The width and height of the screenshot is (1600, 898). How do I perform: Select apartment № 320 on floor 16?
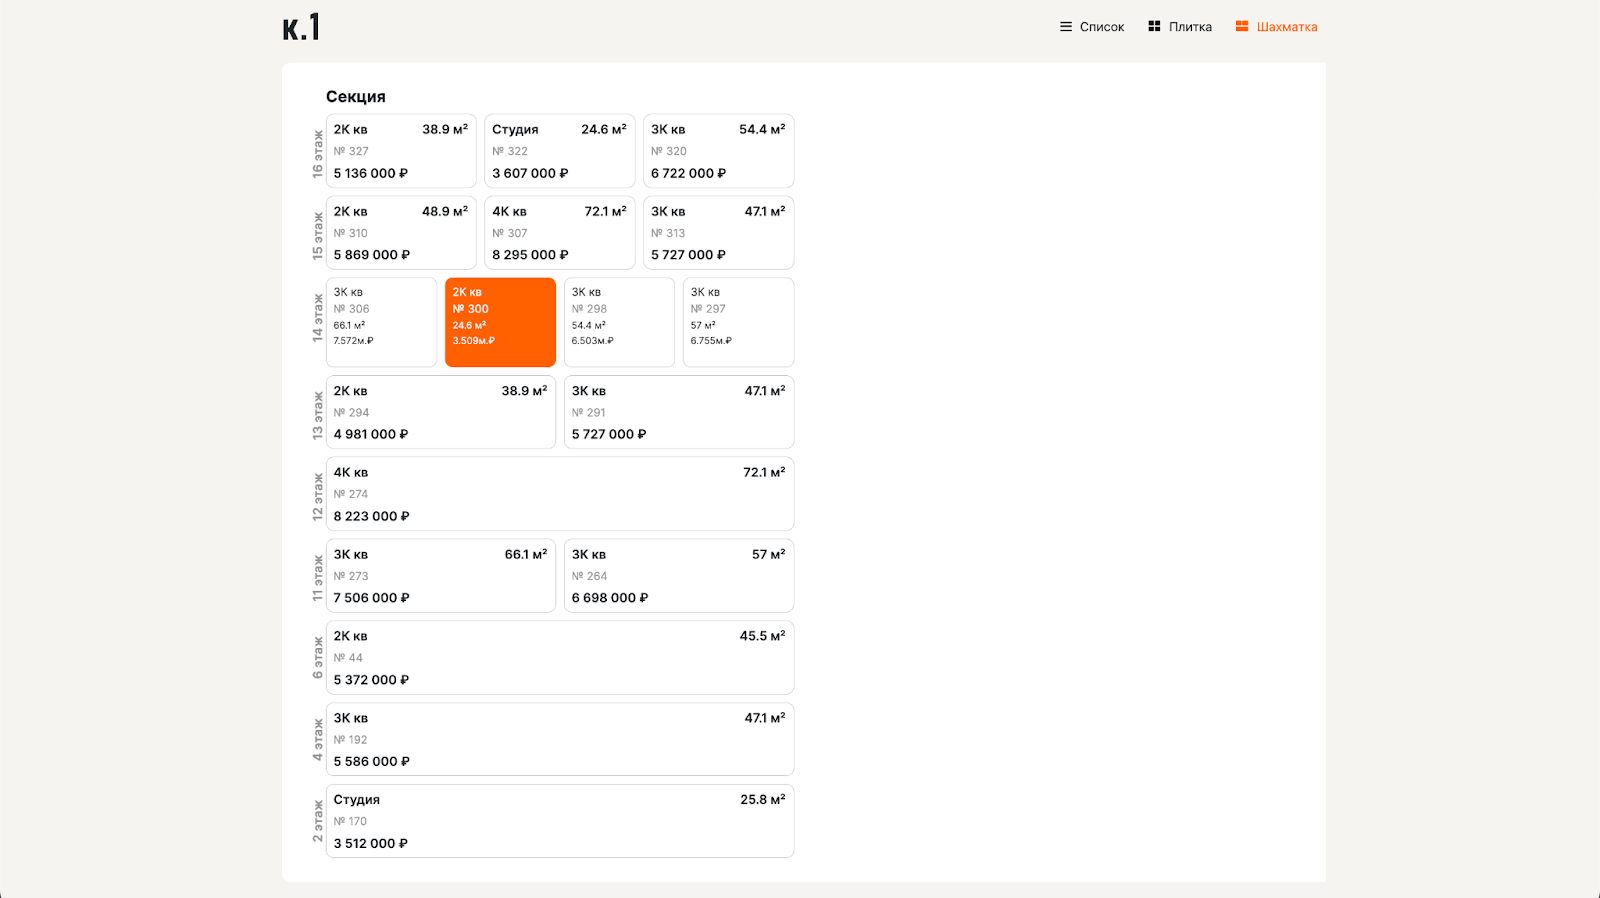[718, 151]
